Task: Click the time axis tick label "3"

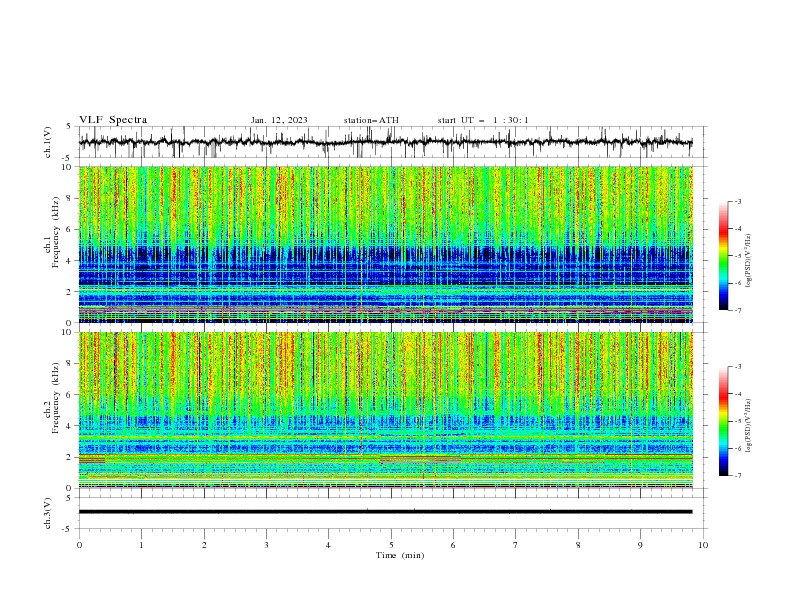Action: tap(266, 545)
